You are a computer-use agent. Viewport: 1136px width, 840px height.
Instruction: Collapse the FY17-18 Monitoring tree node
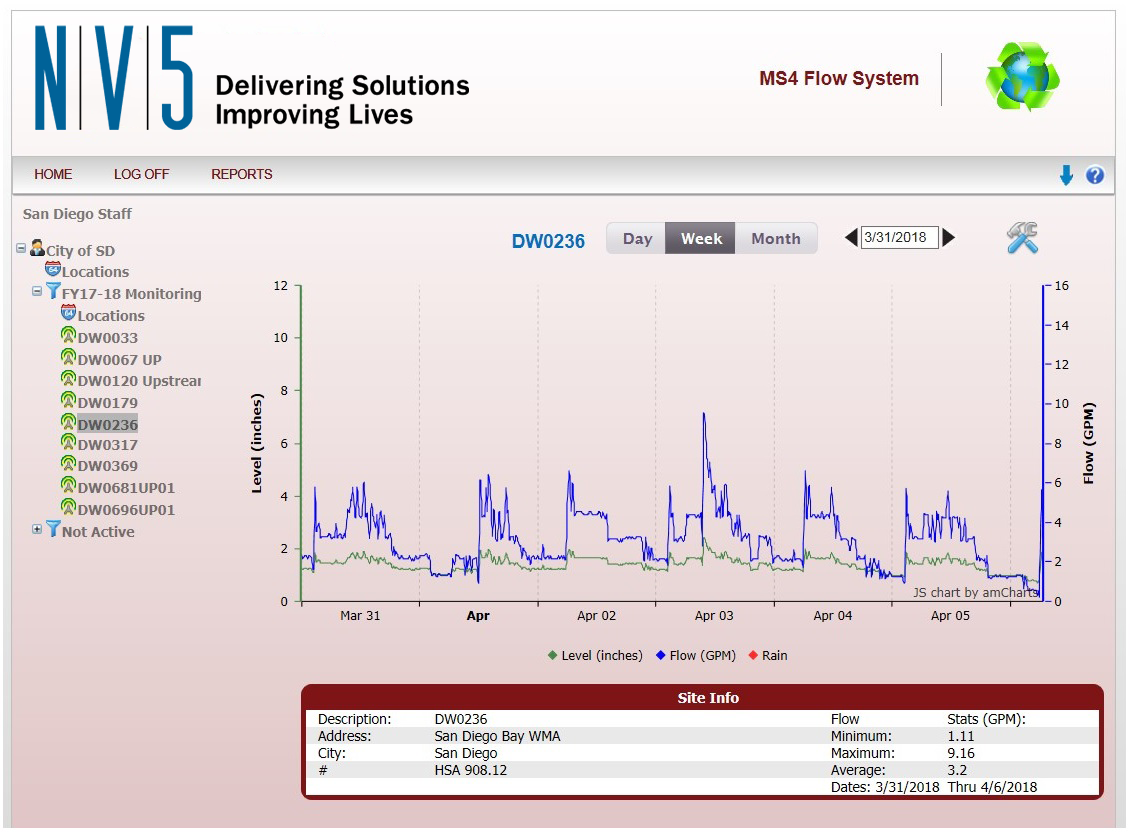pos(37,292)
